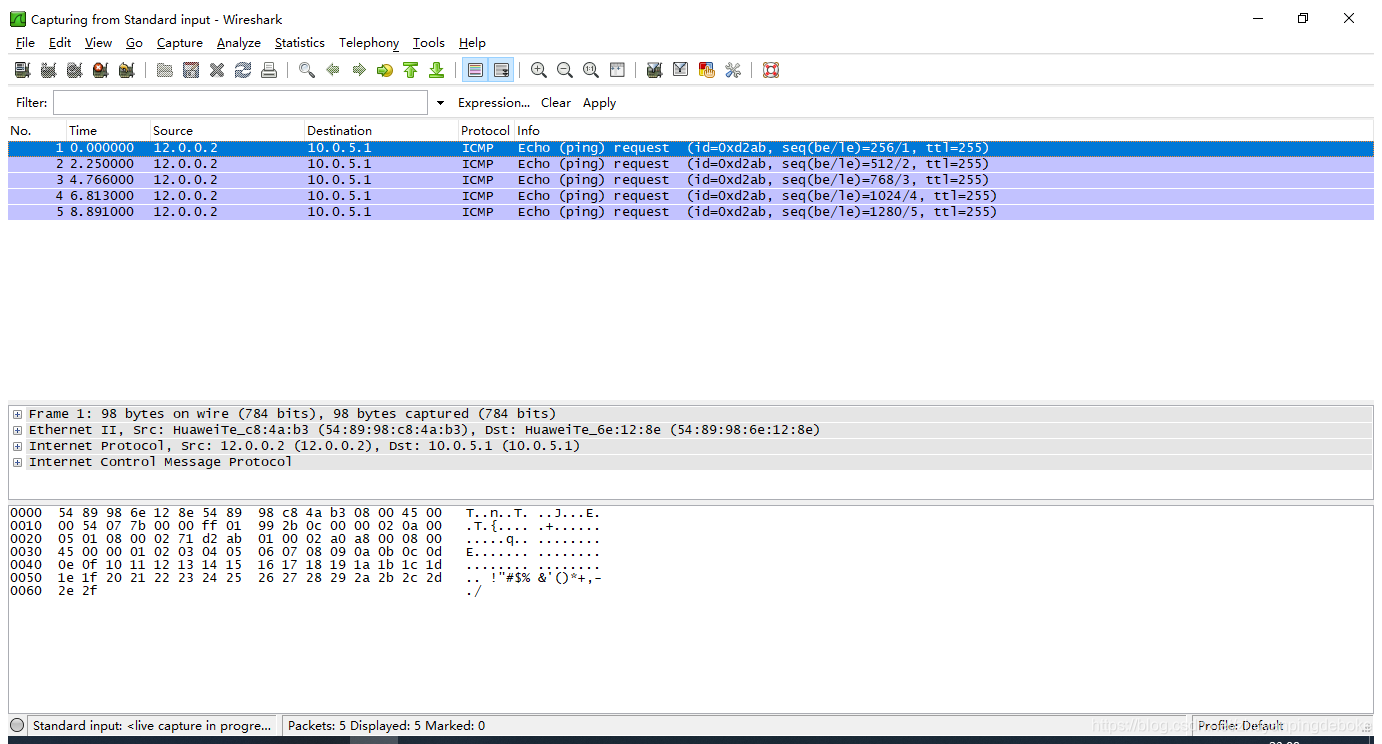Select packet 5 at time 8.891000
Viewport: 1382px width, 744px height.
(x=691, y=212)
